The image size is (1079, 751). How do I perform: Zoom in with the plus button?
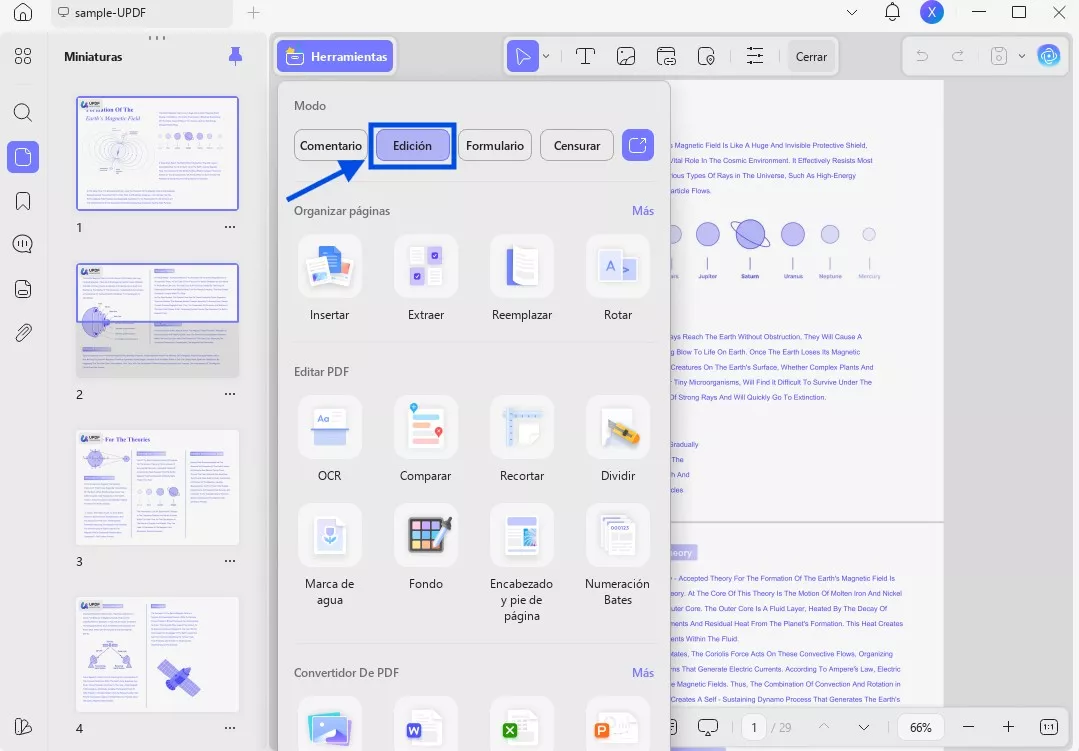[x=1008, y=727]
